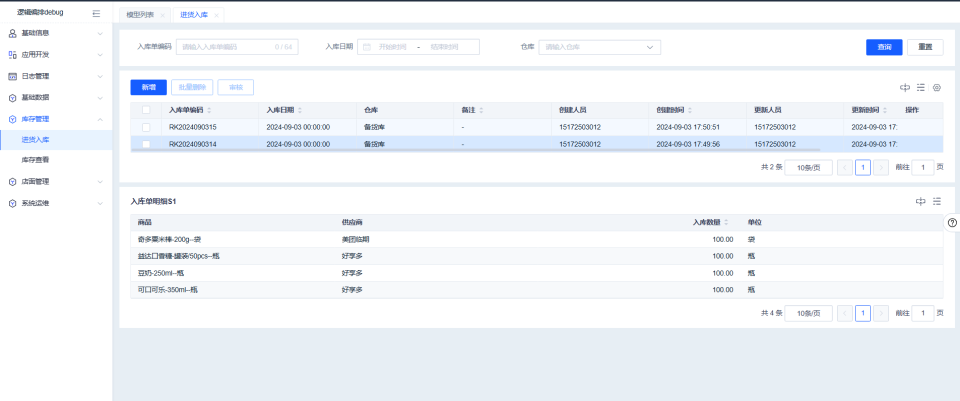Expand 应用开发 with its chevron
Viewport: 960px width, 401px height.
pos(100,54)
